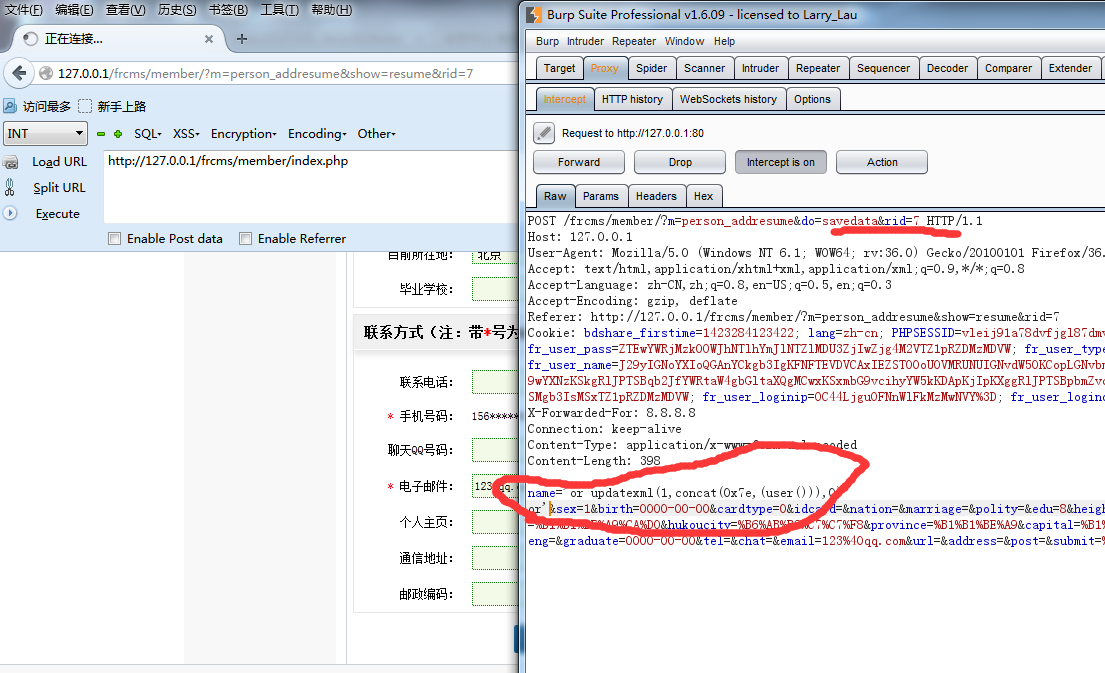Switch to the Extender tab

click(x=1070, y=68)
